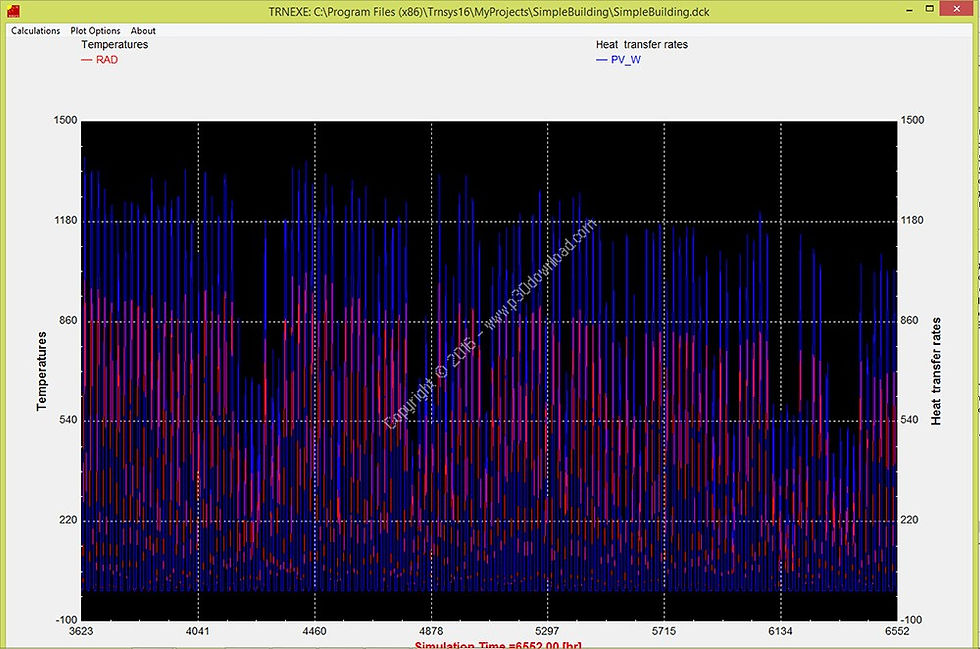
Task: Click time axis value 6134
Action: click(780, 631)
